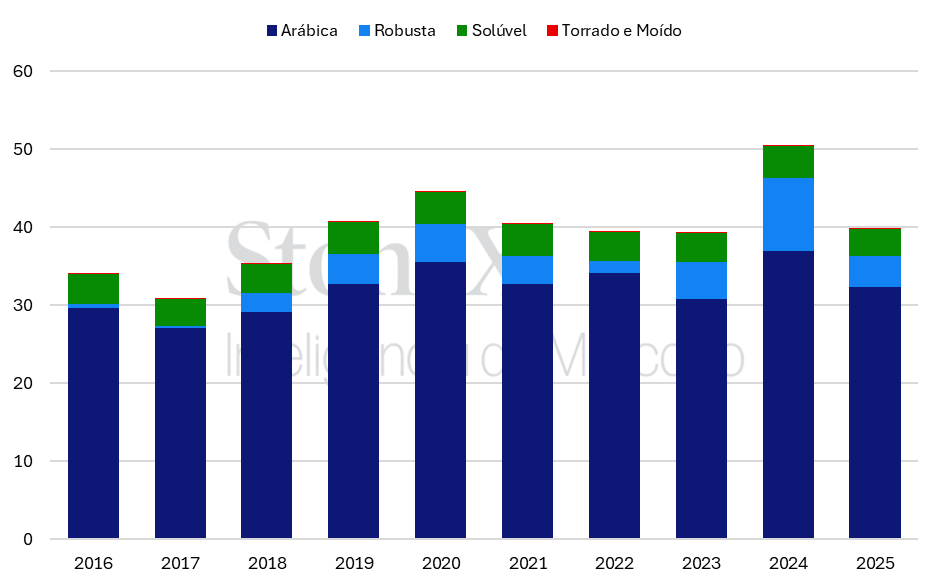Select the 2019 Arábica bar segment
This screenshot has width=941, height=587.
(353, 411)
